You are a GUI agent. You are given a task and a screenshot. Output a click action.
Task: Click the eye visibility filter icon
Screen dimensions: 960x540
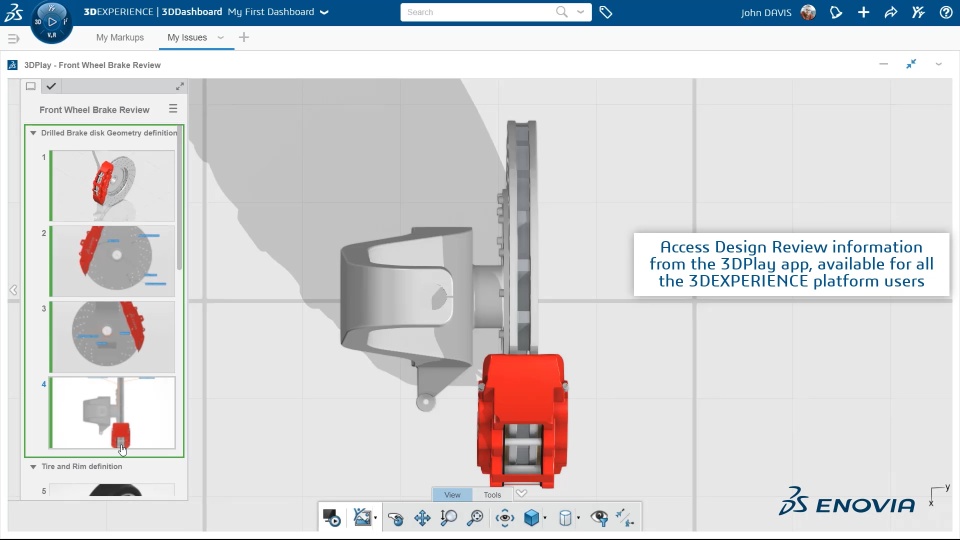600,518
